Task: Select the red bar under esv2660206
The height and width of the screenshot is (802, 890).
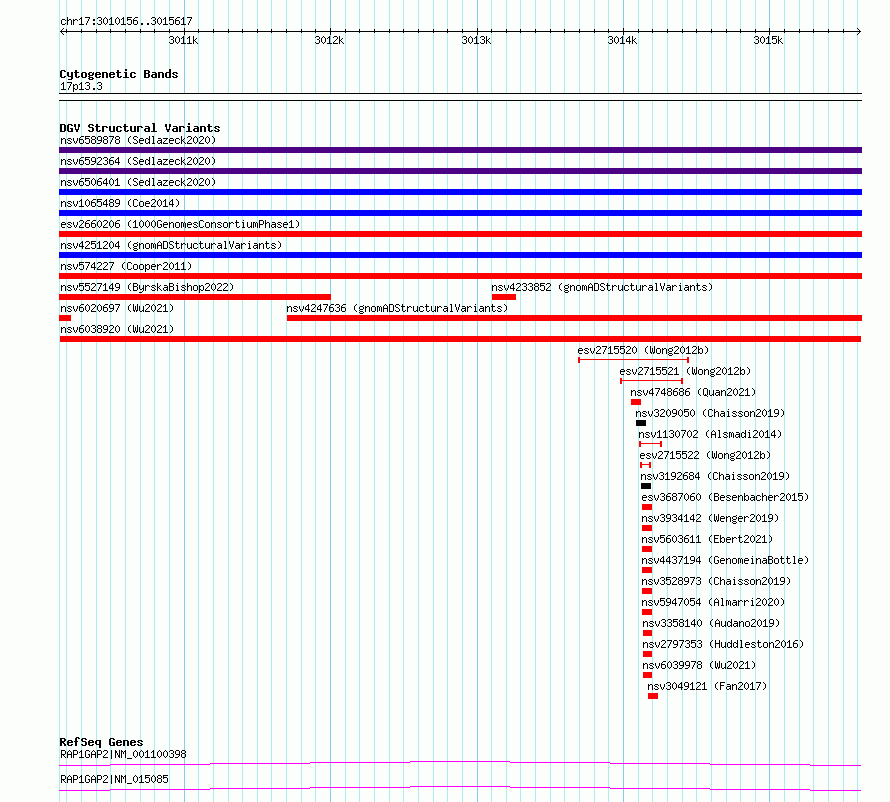Action: pos(460,234)
